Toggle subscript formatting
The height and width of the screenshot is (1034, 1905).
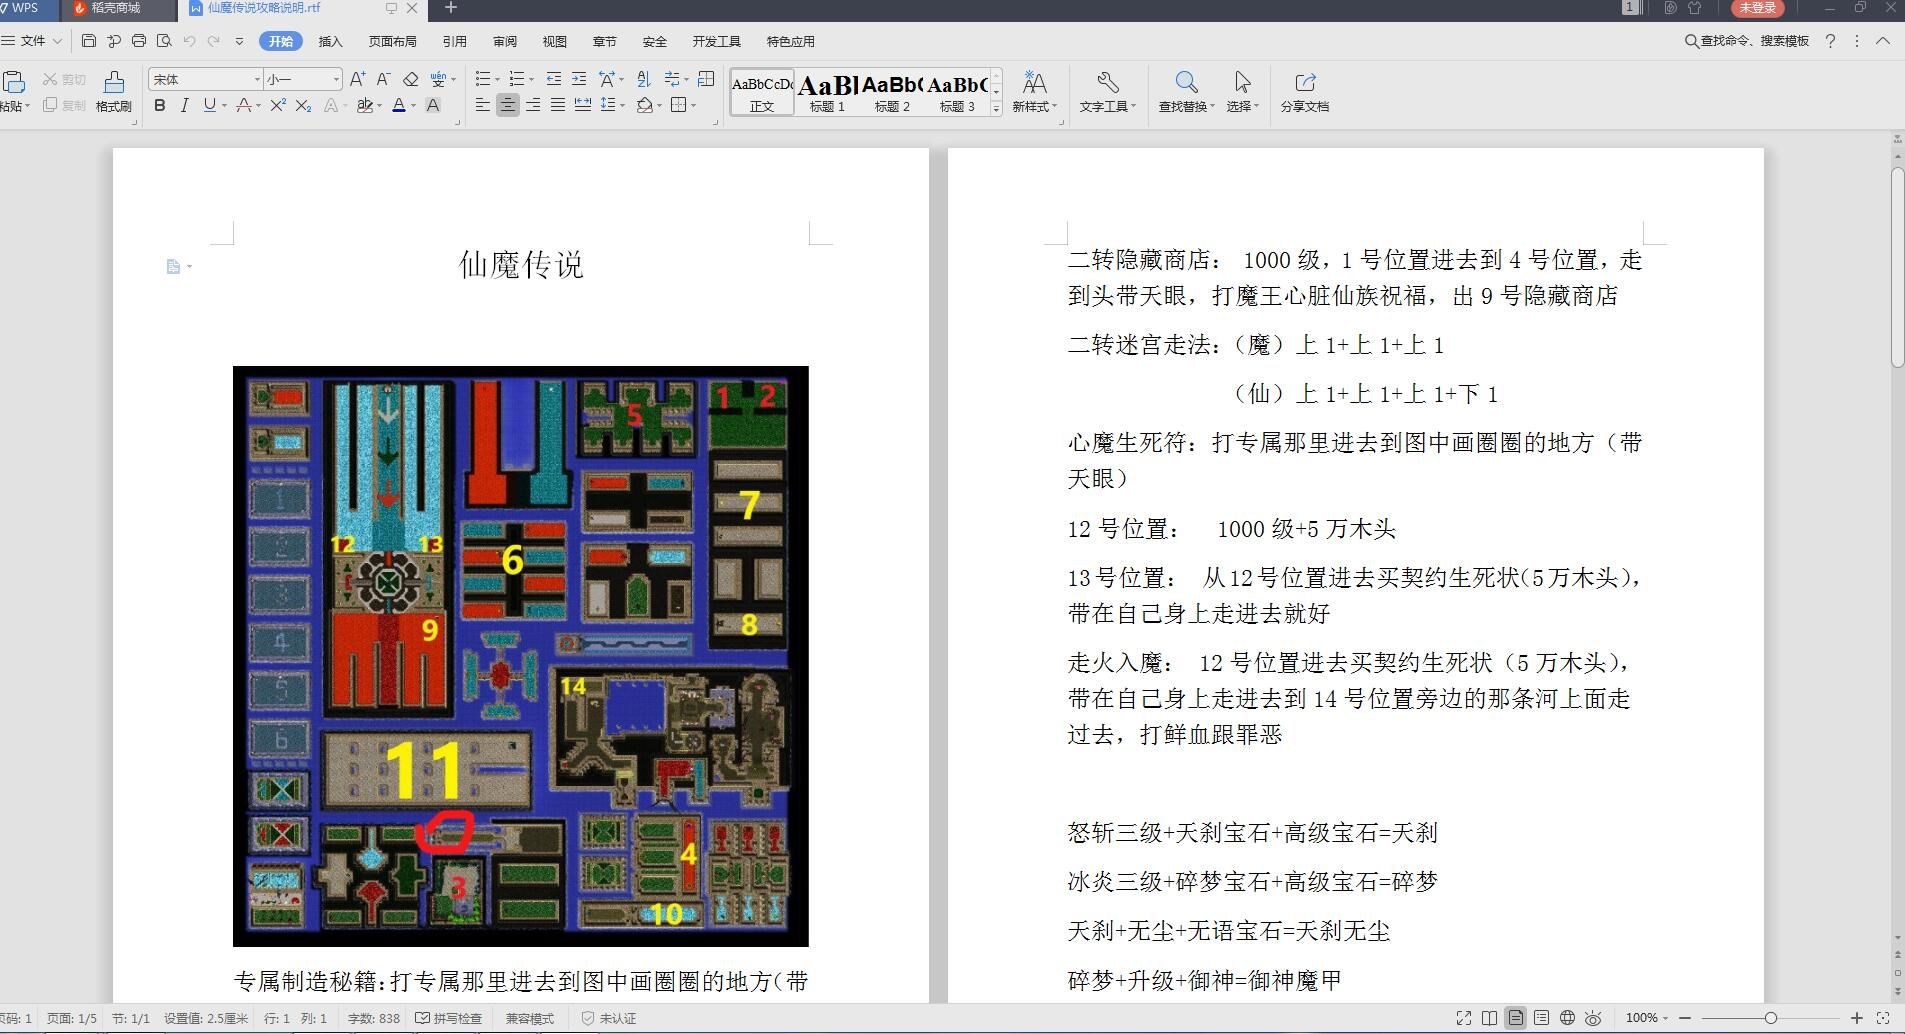pos(303,105)
